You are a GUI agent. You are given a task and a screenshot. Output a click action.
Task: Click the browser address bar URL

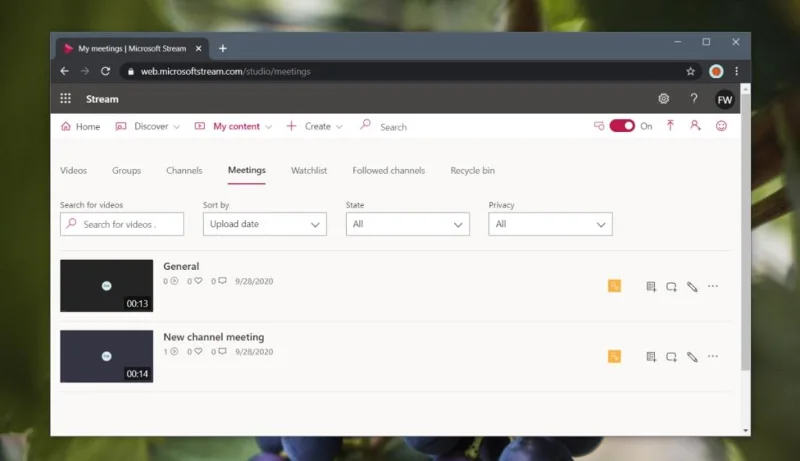pyautogui.click(x=226, y=71)
